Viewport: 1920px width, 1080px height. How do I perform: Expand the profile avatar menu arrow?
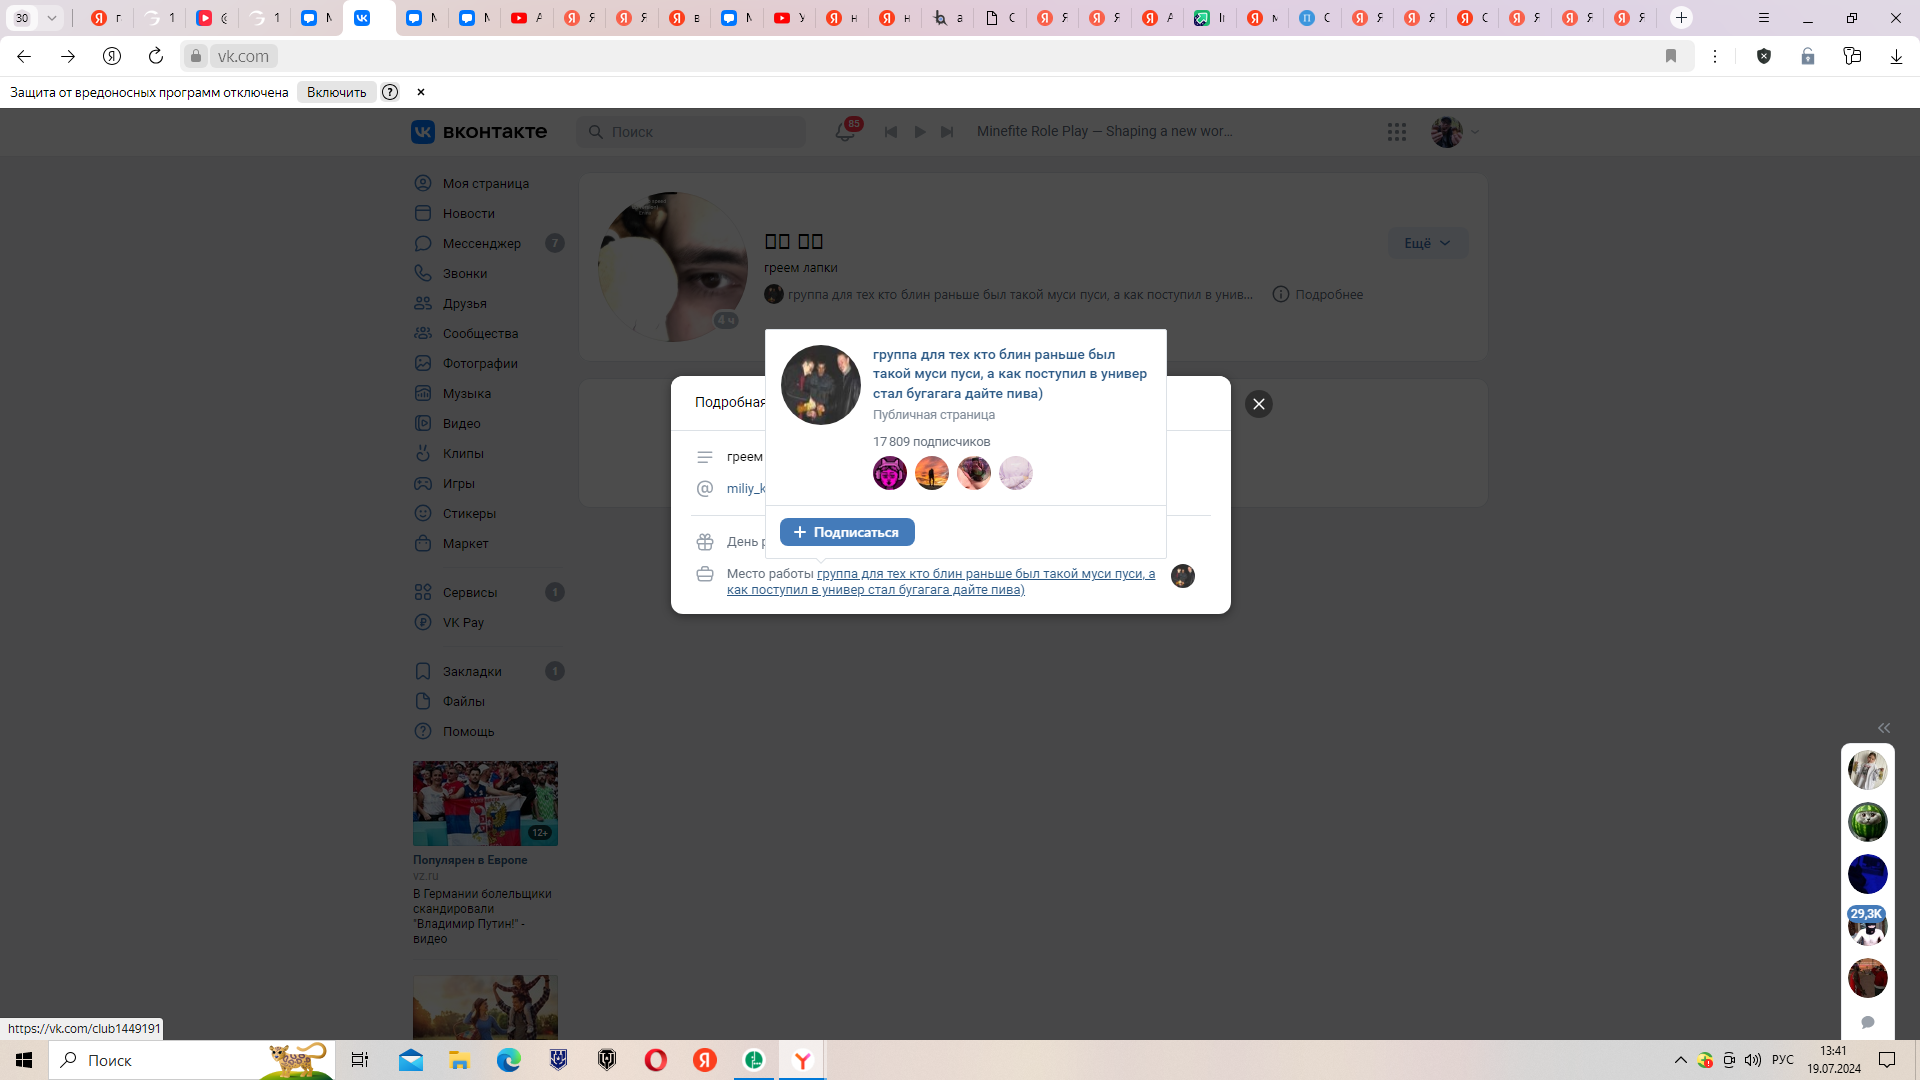(x=1475, y=132)
